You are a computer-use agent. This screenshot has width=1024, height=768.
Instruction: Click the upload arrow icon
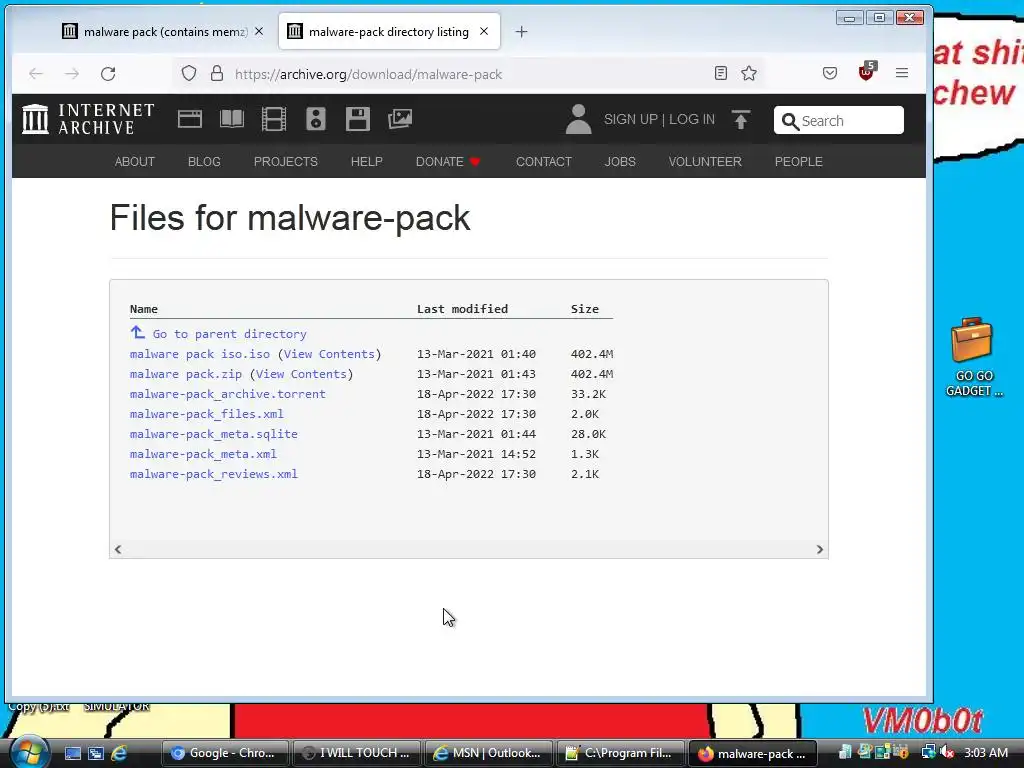click(x=741, y=120)
